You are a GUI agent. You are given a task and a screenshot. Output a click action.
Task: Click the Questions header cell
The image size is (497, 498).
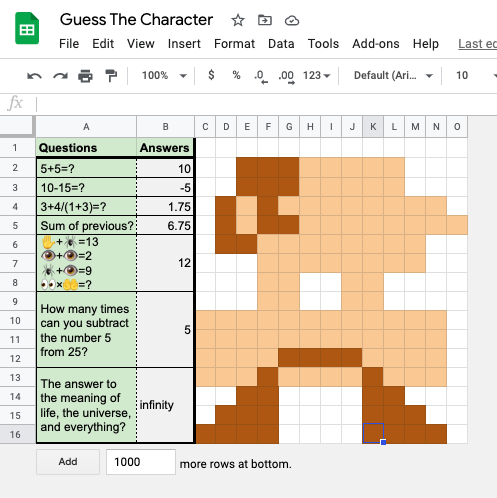(86, 148)
